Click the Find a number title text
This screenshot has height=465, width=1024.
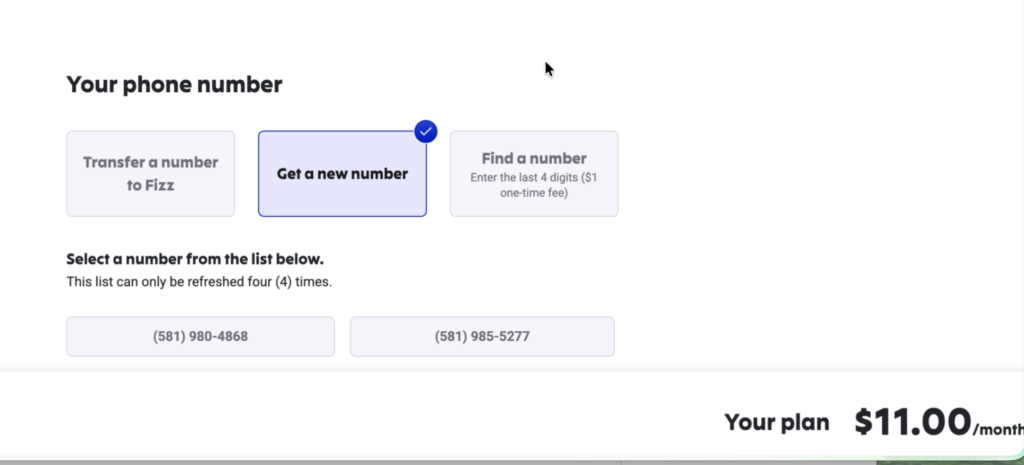tap(534, 158)
